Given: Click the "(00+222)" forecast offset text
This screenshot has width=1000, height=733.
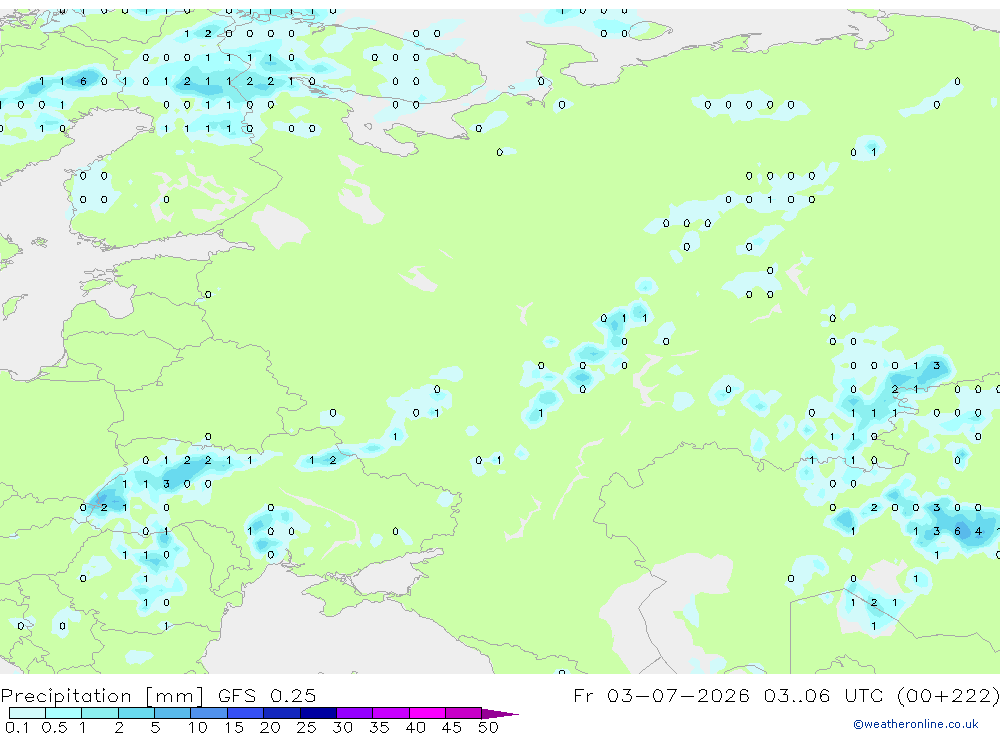Looking at the screenshot, I should pyautogui.click(x=947, y=695).
